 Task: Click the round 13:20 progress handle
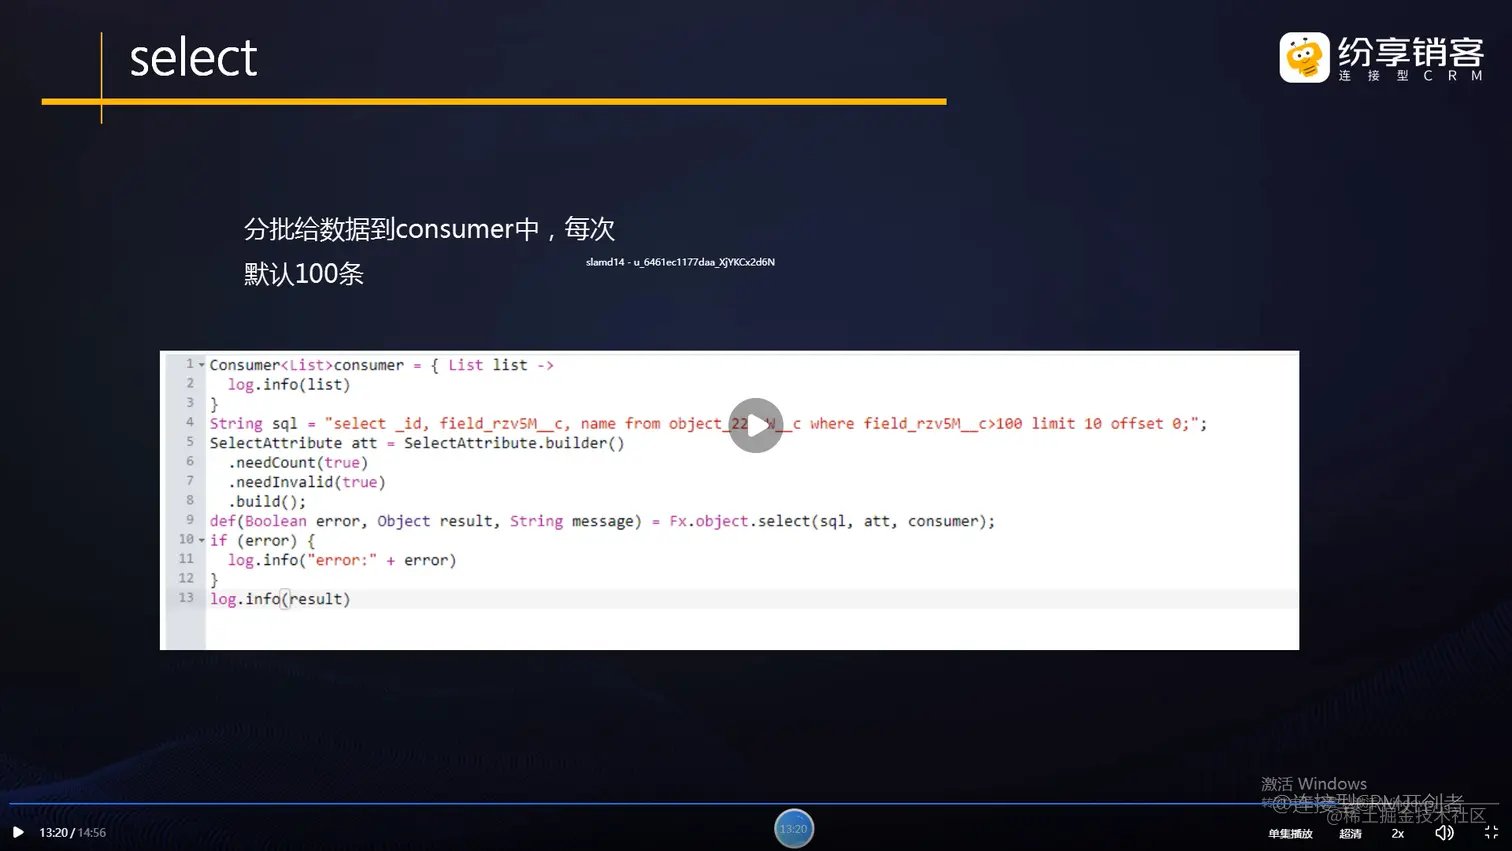(x=794, y=828)
